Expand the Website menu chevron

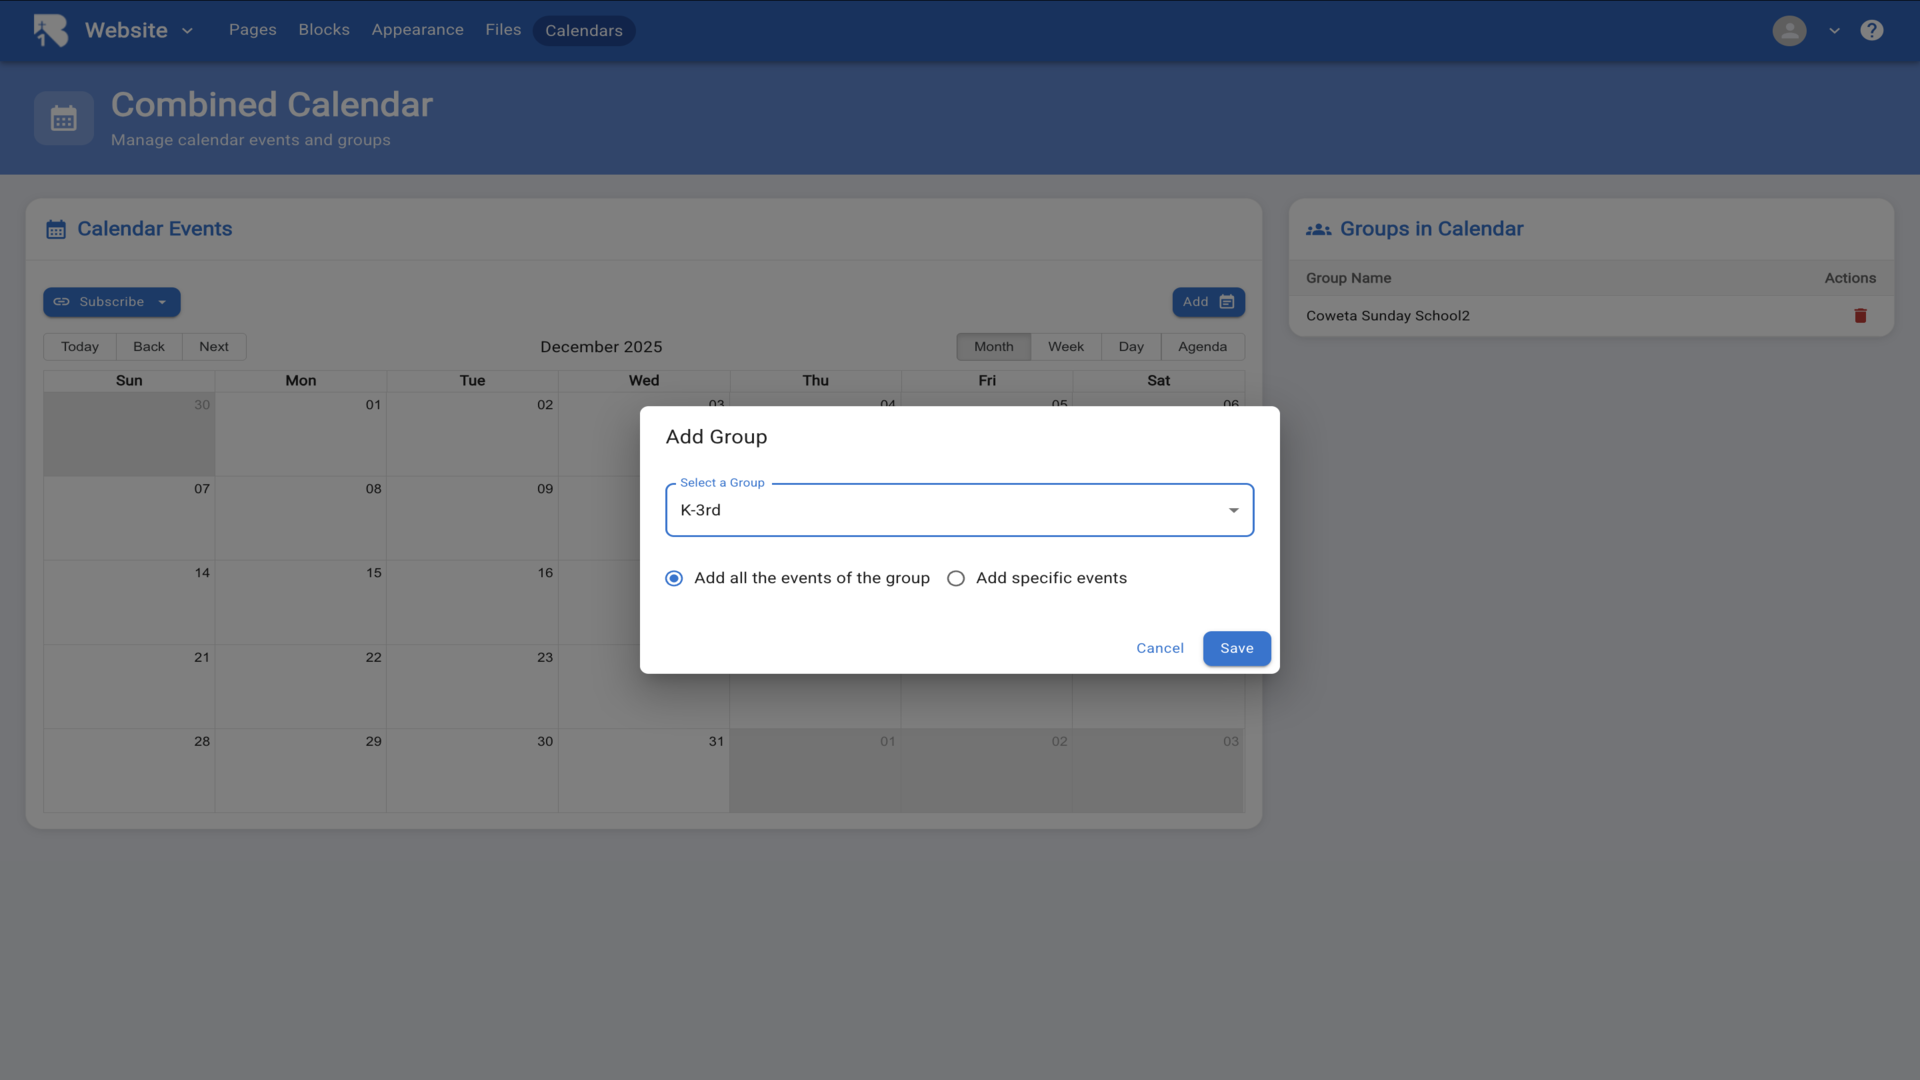pos(187,31)
